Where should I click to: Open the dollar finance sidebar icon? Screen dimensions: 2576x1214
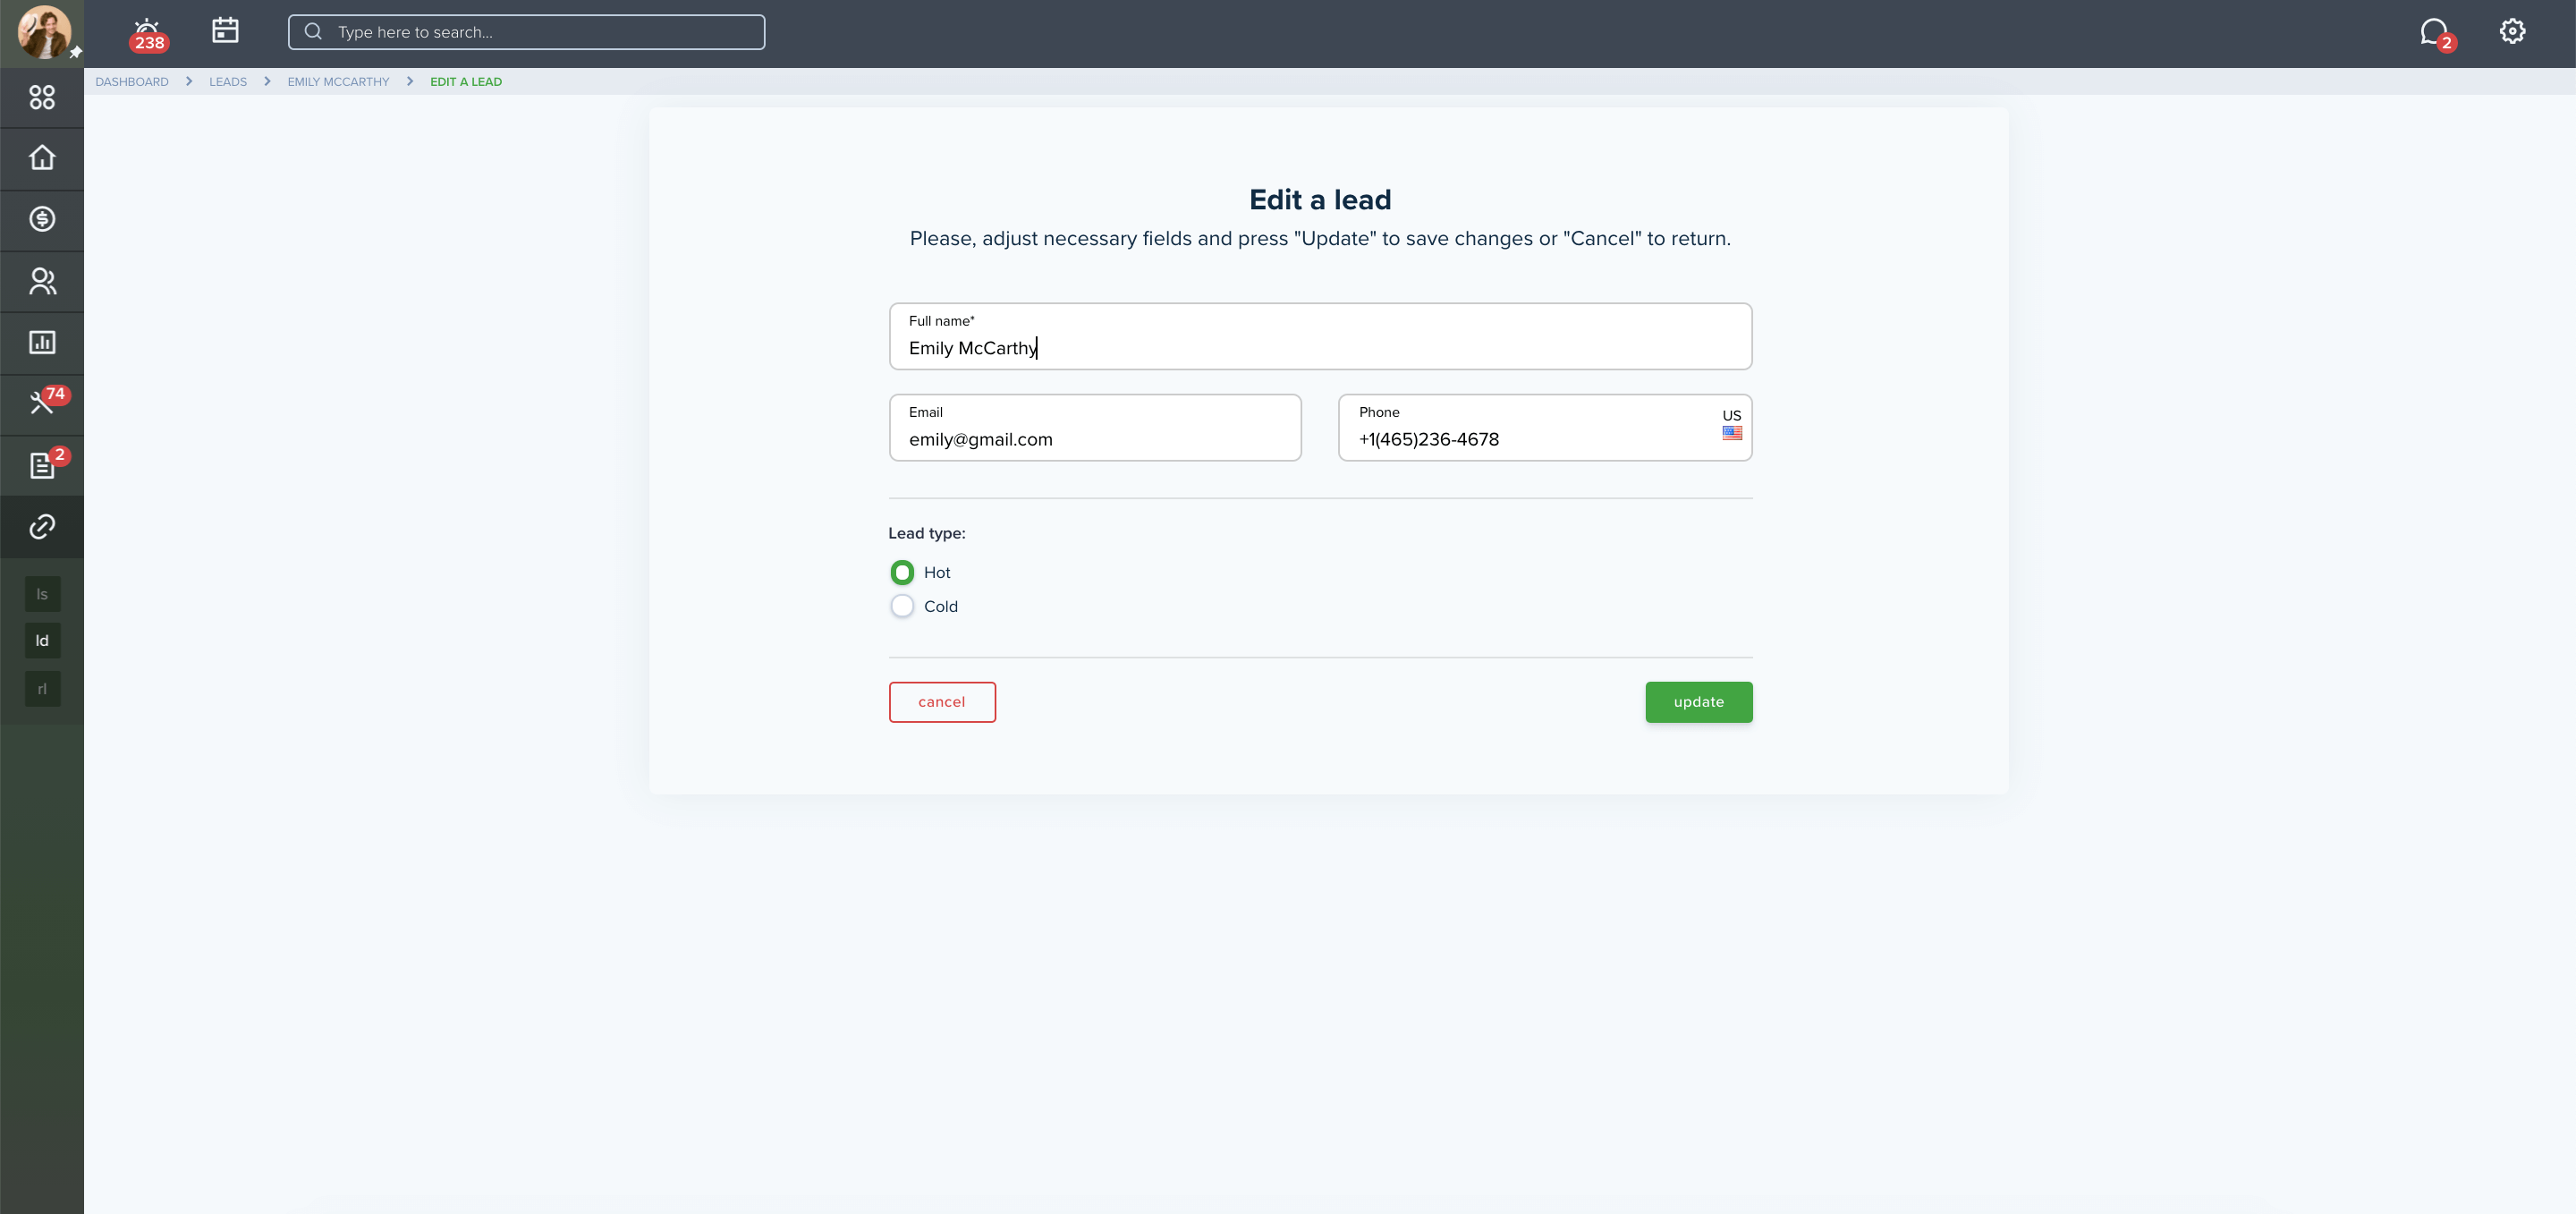[42, 219]
